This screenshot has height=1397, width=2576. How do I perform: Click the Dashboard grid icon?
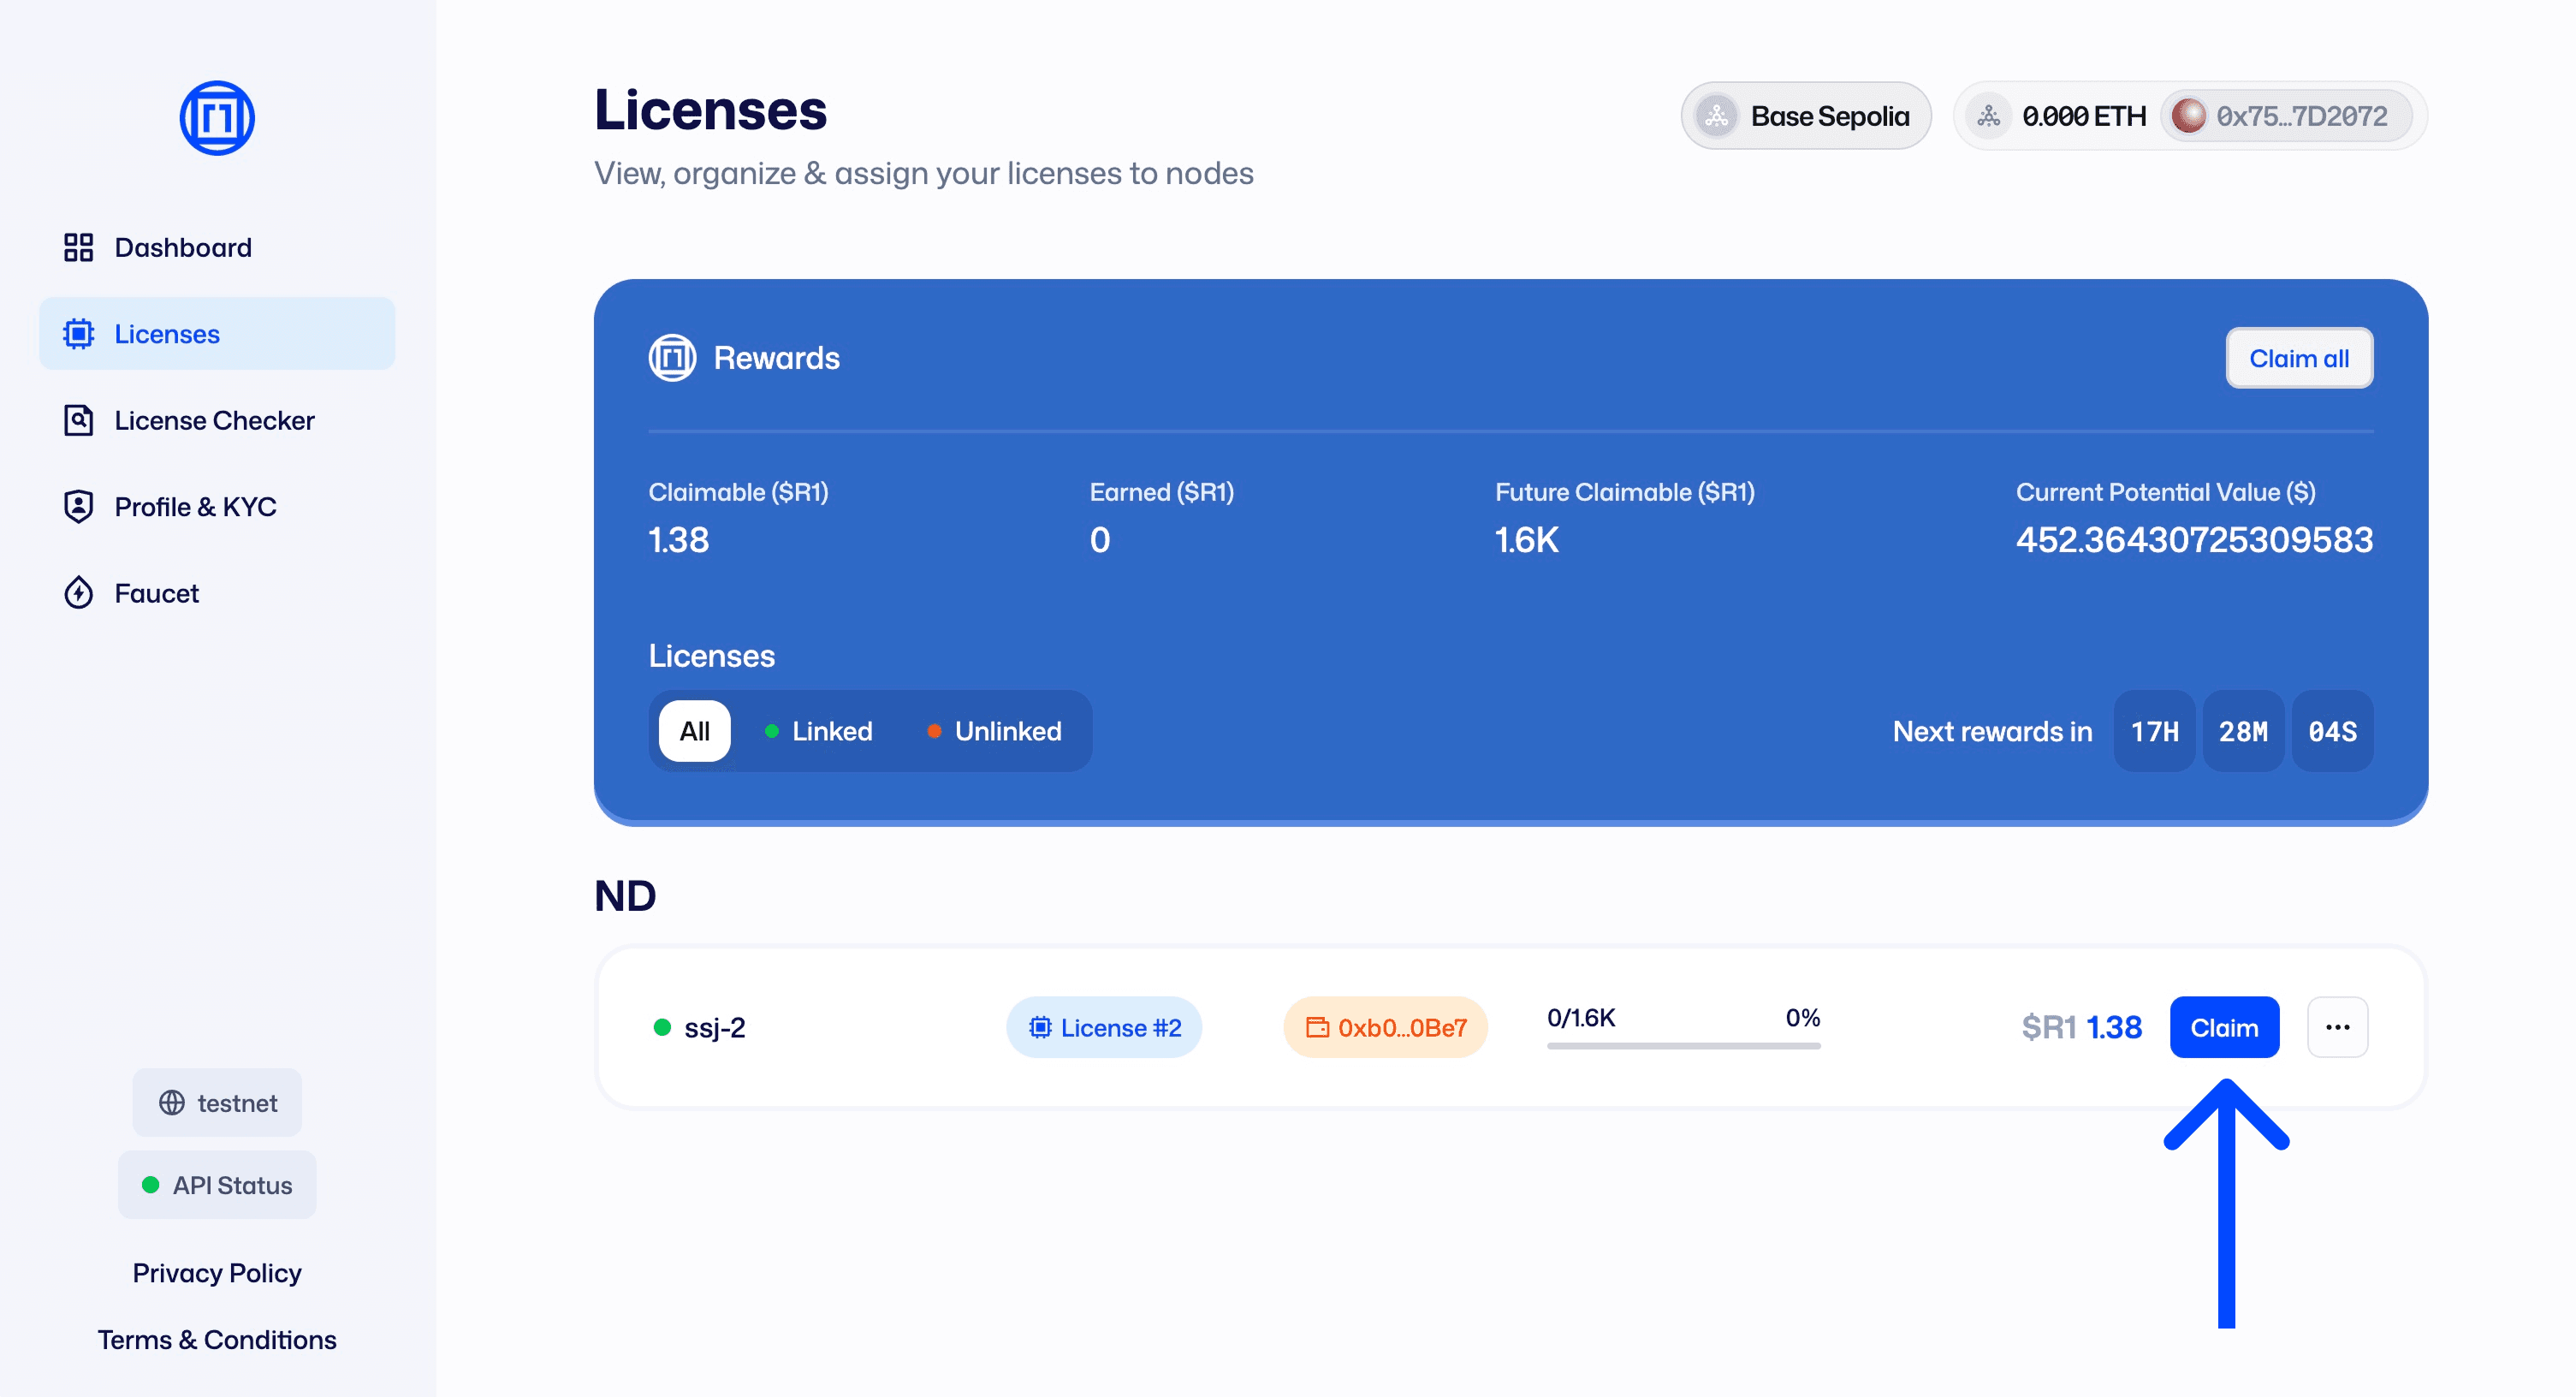[78, 247]
